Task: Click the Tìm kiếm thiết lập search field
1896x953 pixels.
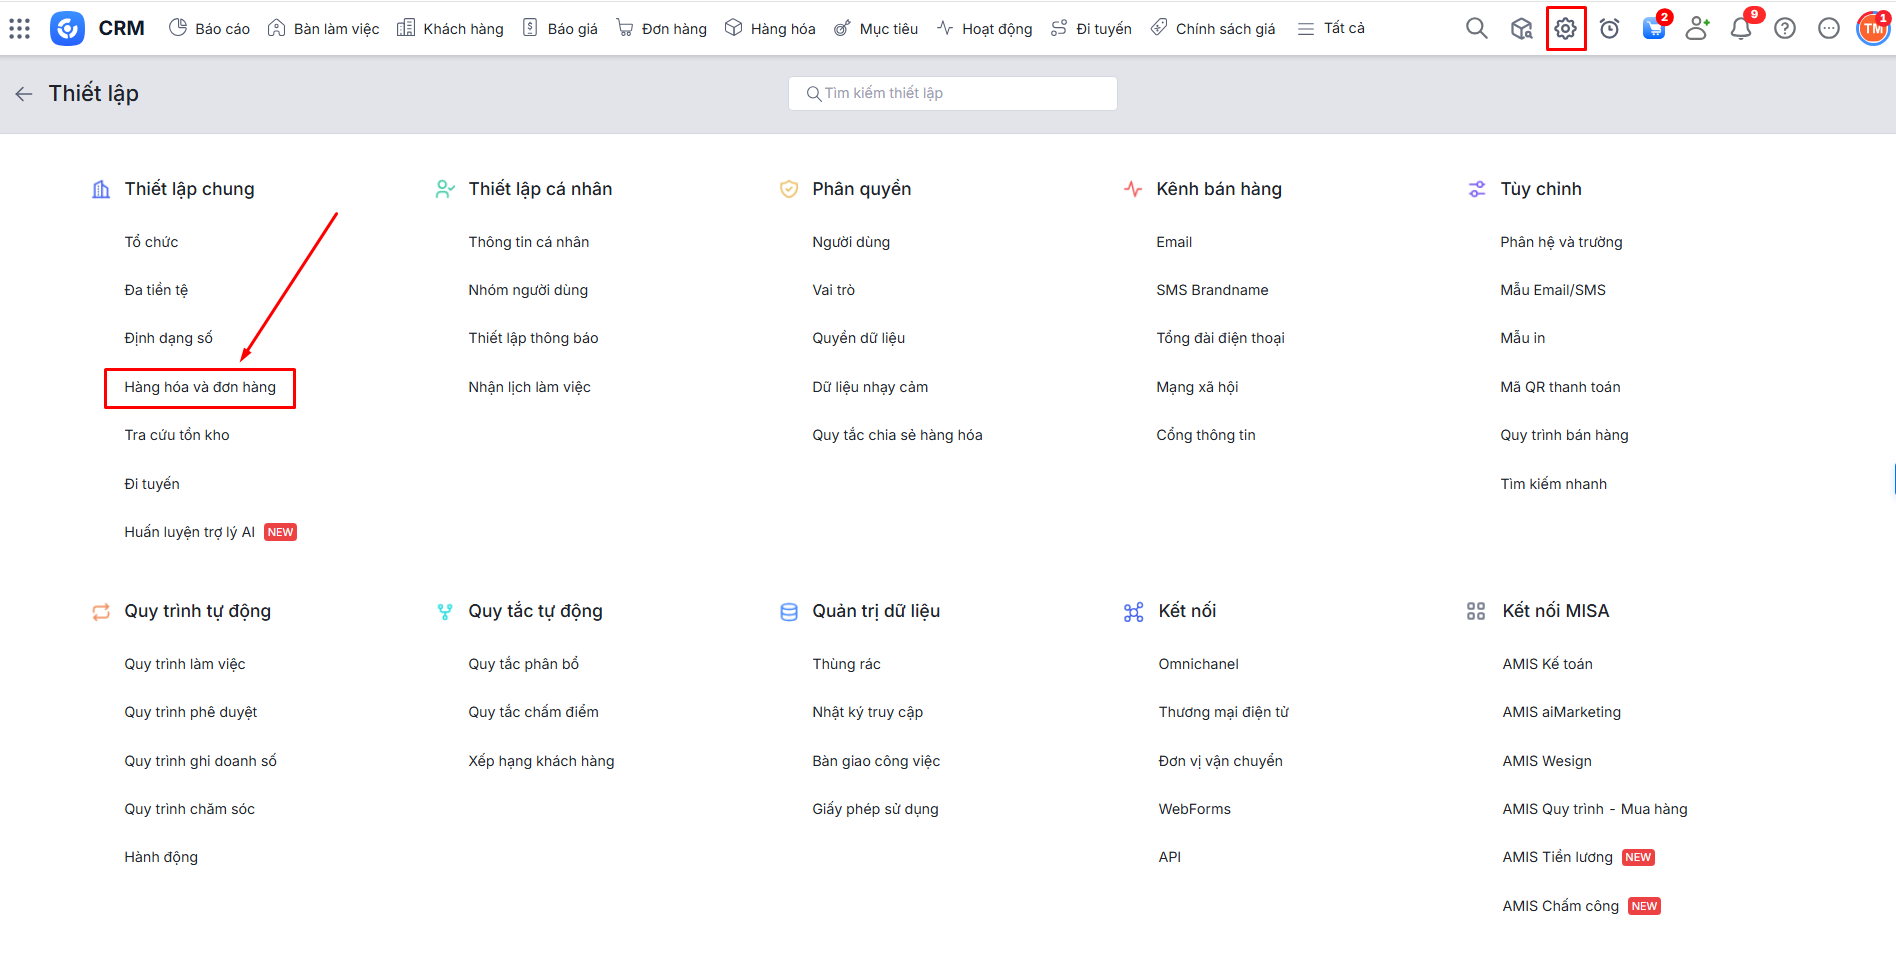Action: [952, 93]
